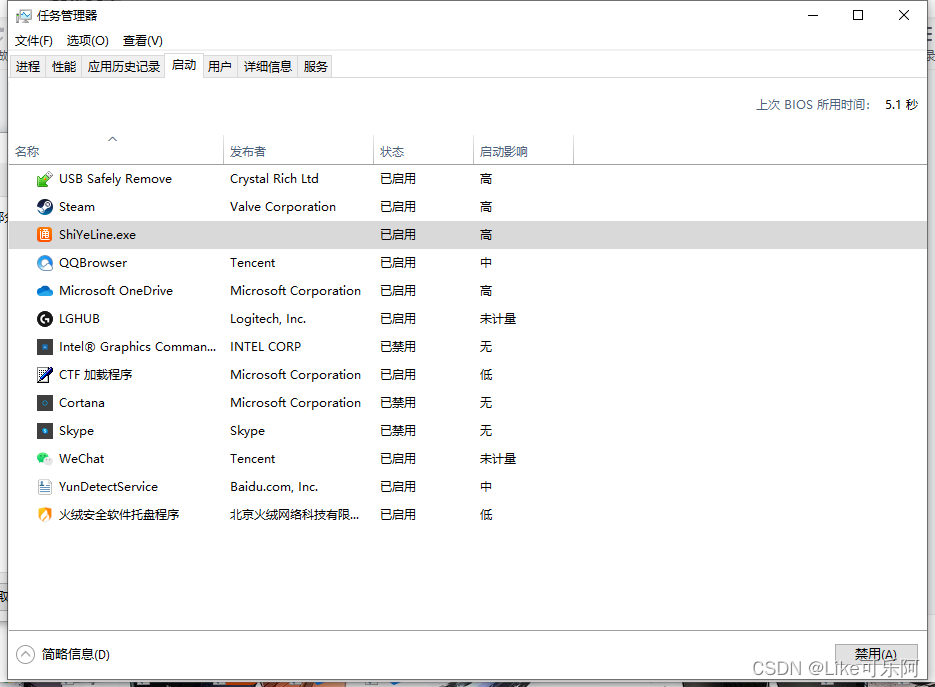Click the sort arrow above 名称 column
This screenshot has height=687, width=935.
[x=112, y=139]
